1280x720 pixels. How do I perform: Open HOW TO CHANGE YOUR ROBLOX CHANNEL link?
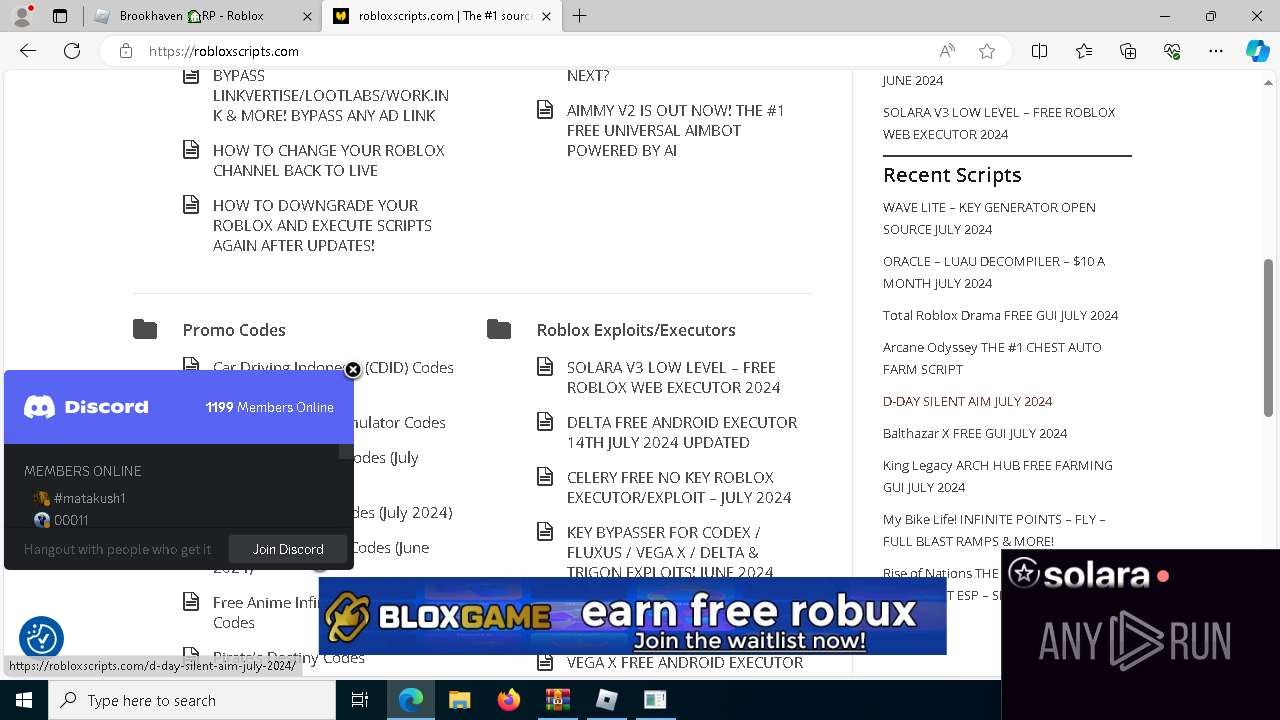click(329, 160)
